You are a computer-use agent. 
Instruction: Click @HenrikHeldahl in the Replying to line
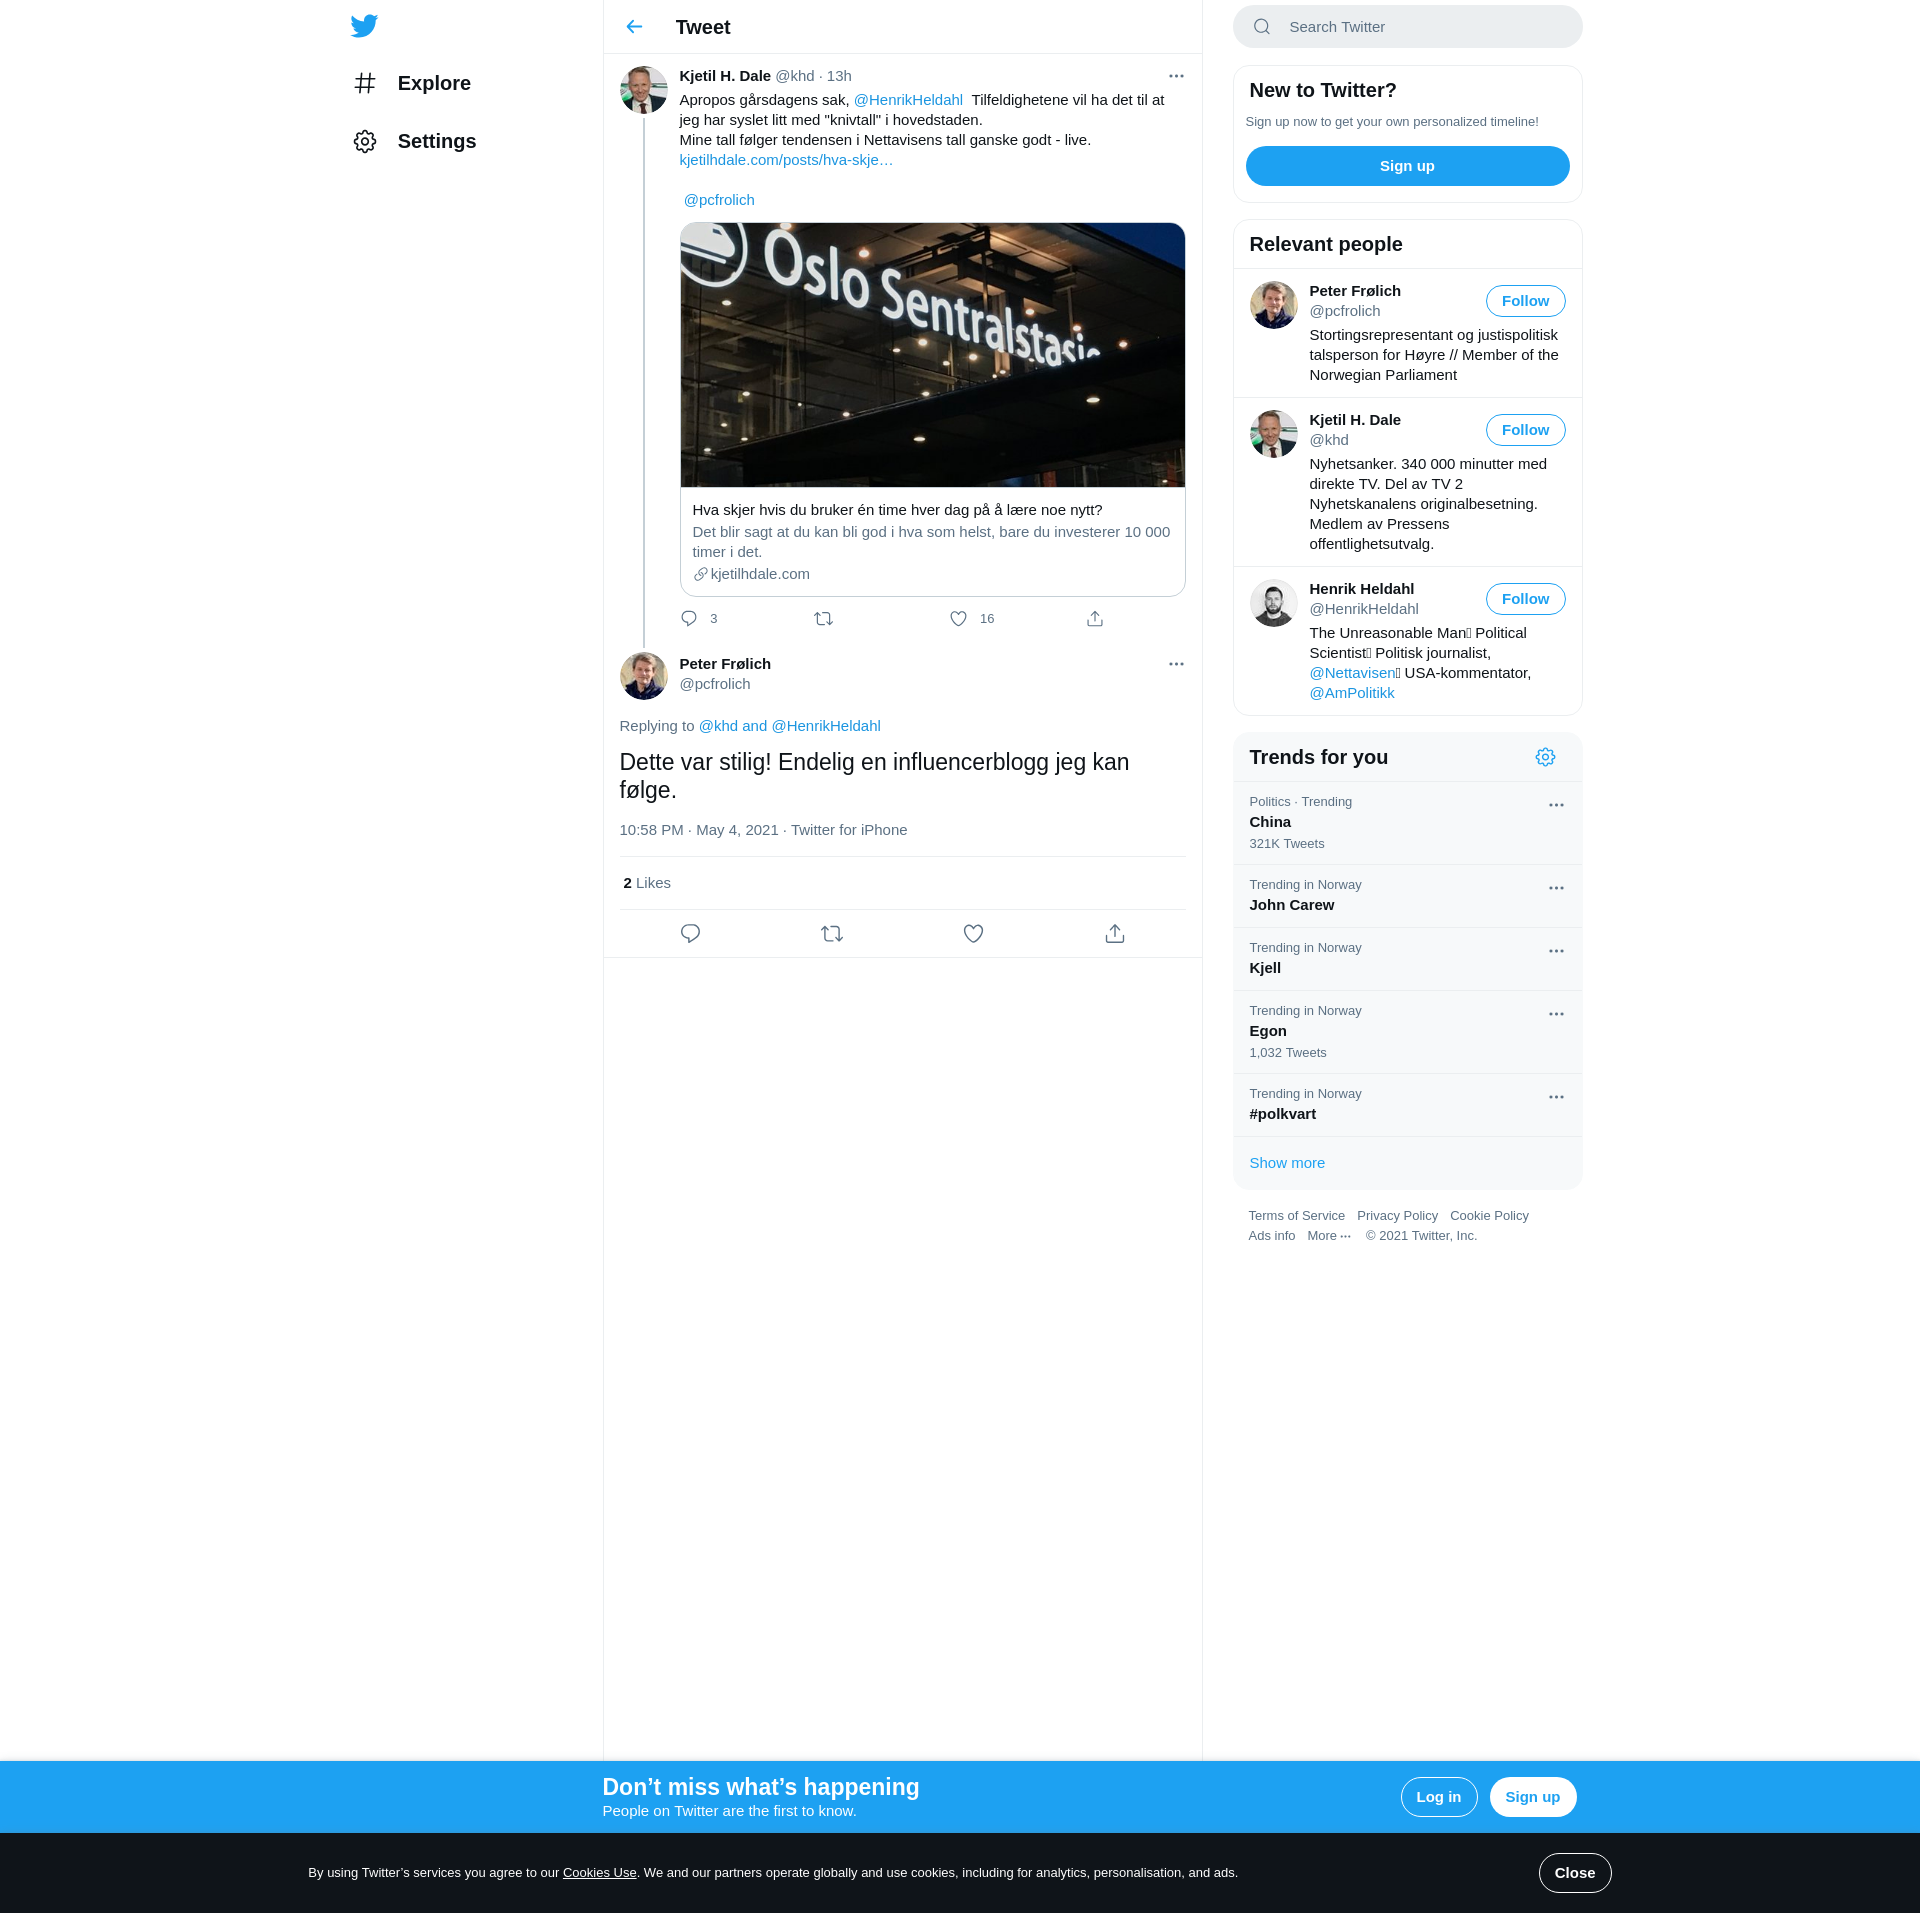(826, 726)
